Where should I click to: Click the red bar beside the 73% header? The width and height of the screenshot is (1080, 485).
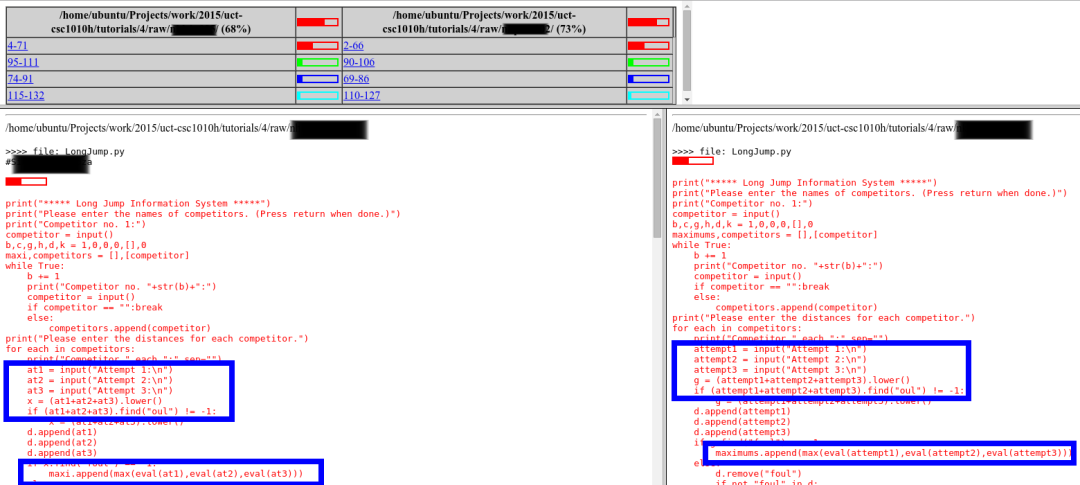[x=649, y=22]
